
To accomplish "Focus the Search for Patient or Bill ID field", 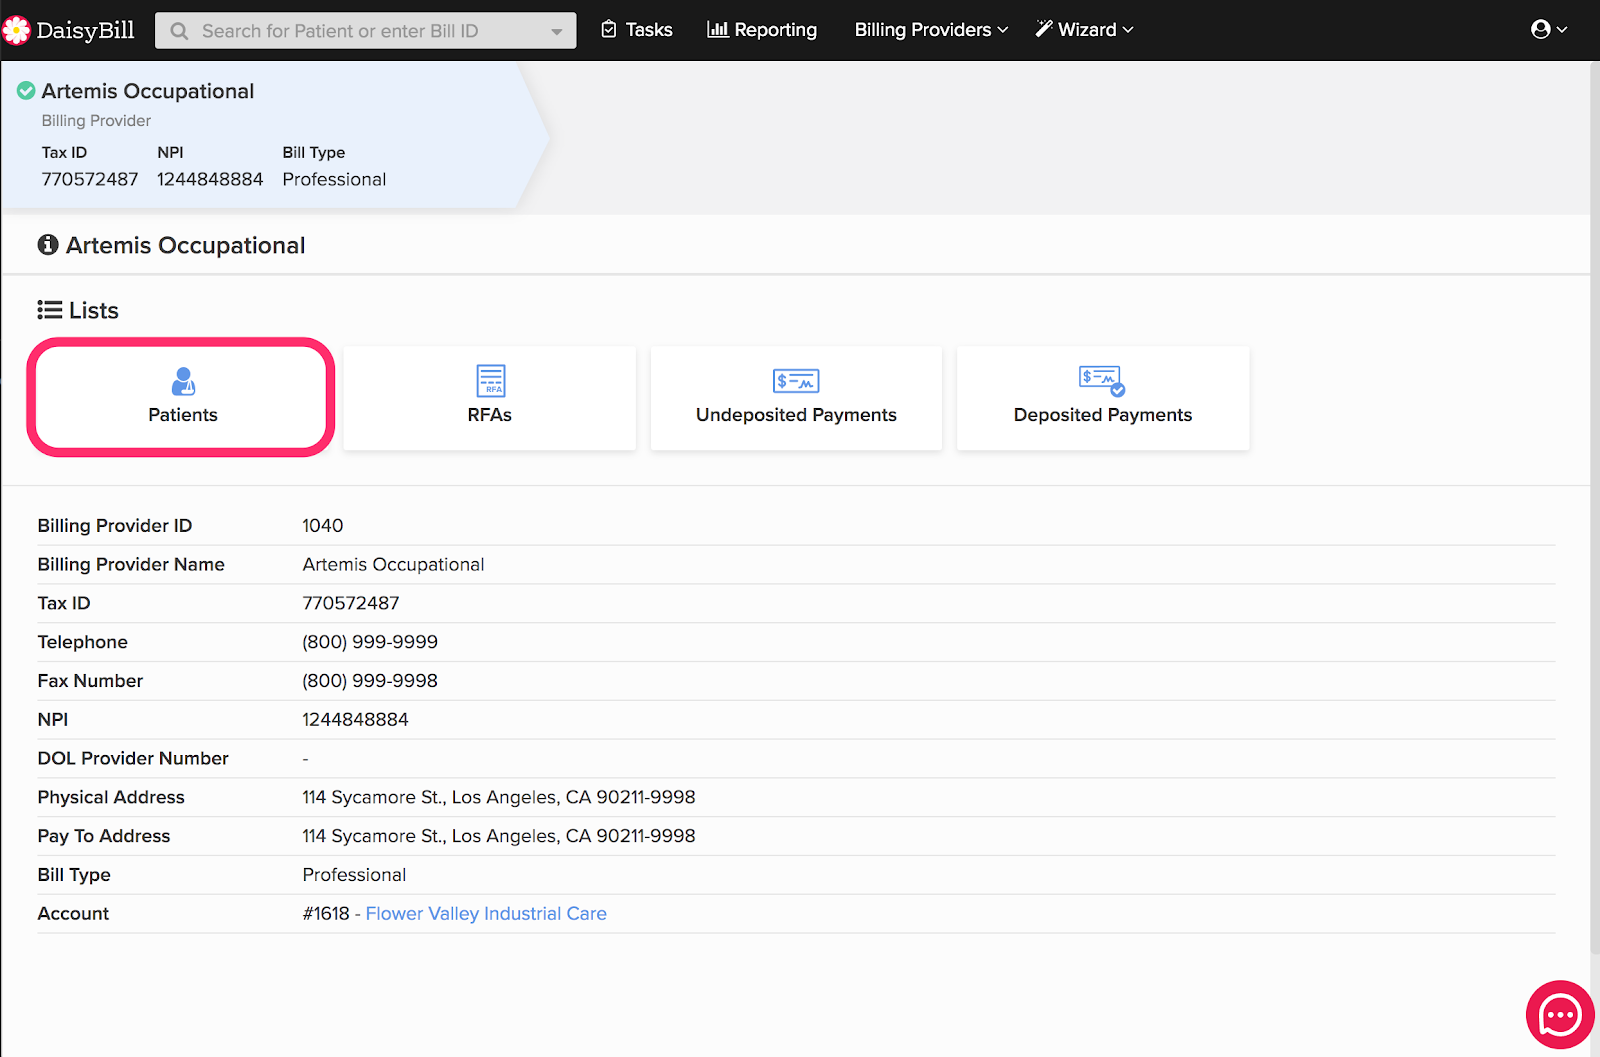I will (366, 31).
